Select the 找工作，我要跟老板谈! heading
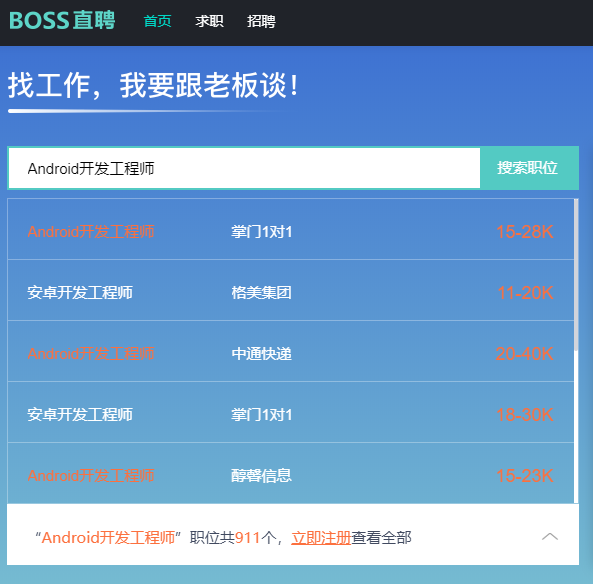This screenshot has width=593, height=584. 154,85
